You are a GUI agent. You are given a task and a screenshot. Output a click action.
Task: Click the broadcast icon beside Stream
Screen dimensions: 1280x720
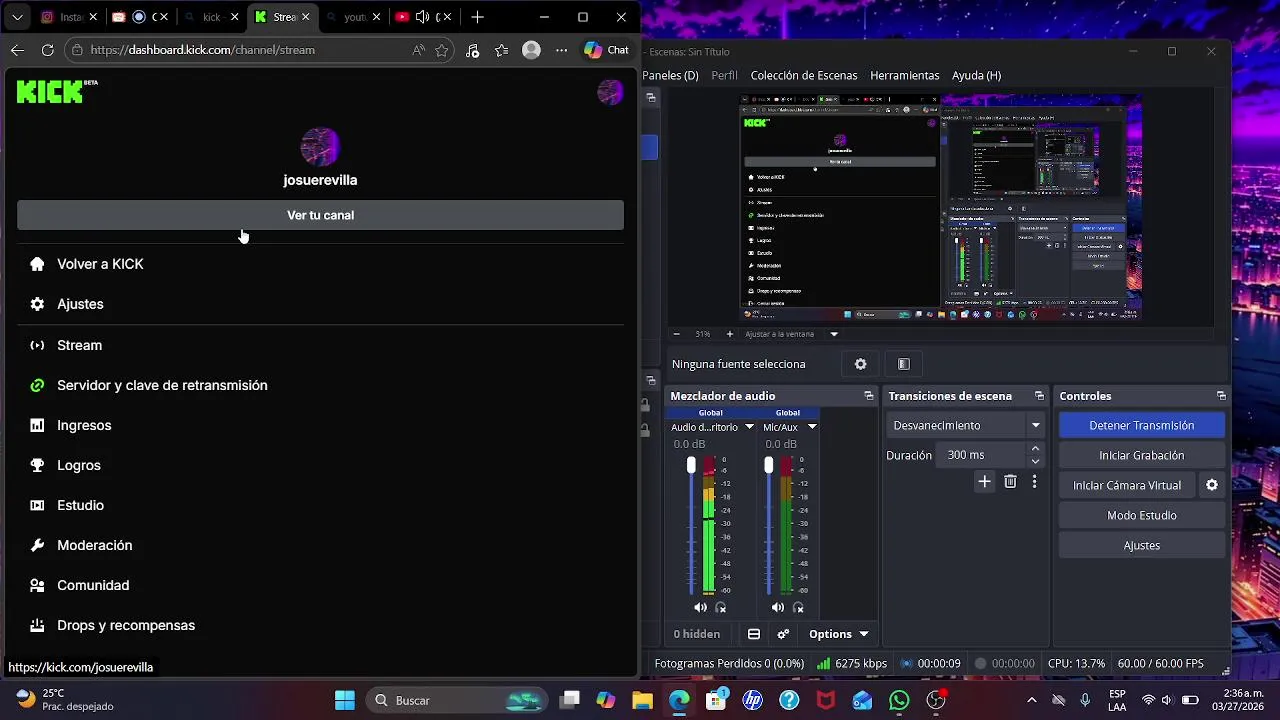[x=37, y=345]
